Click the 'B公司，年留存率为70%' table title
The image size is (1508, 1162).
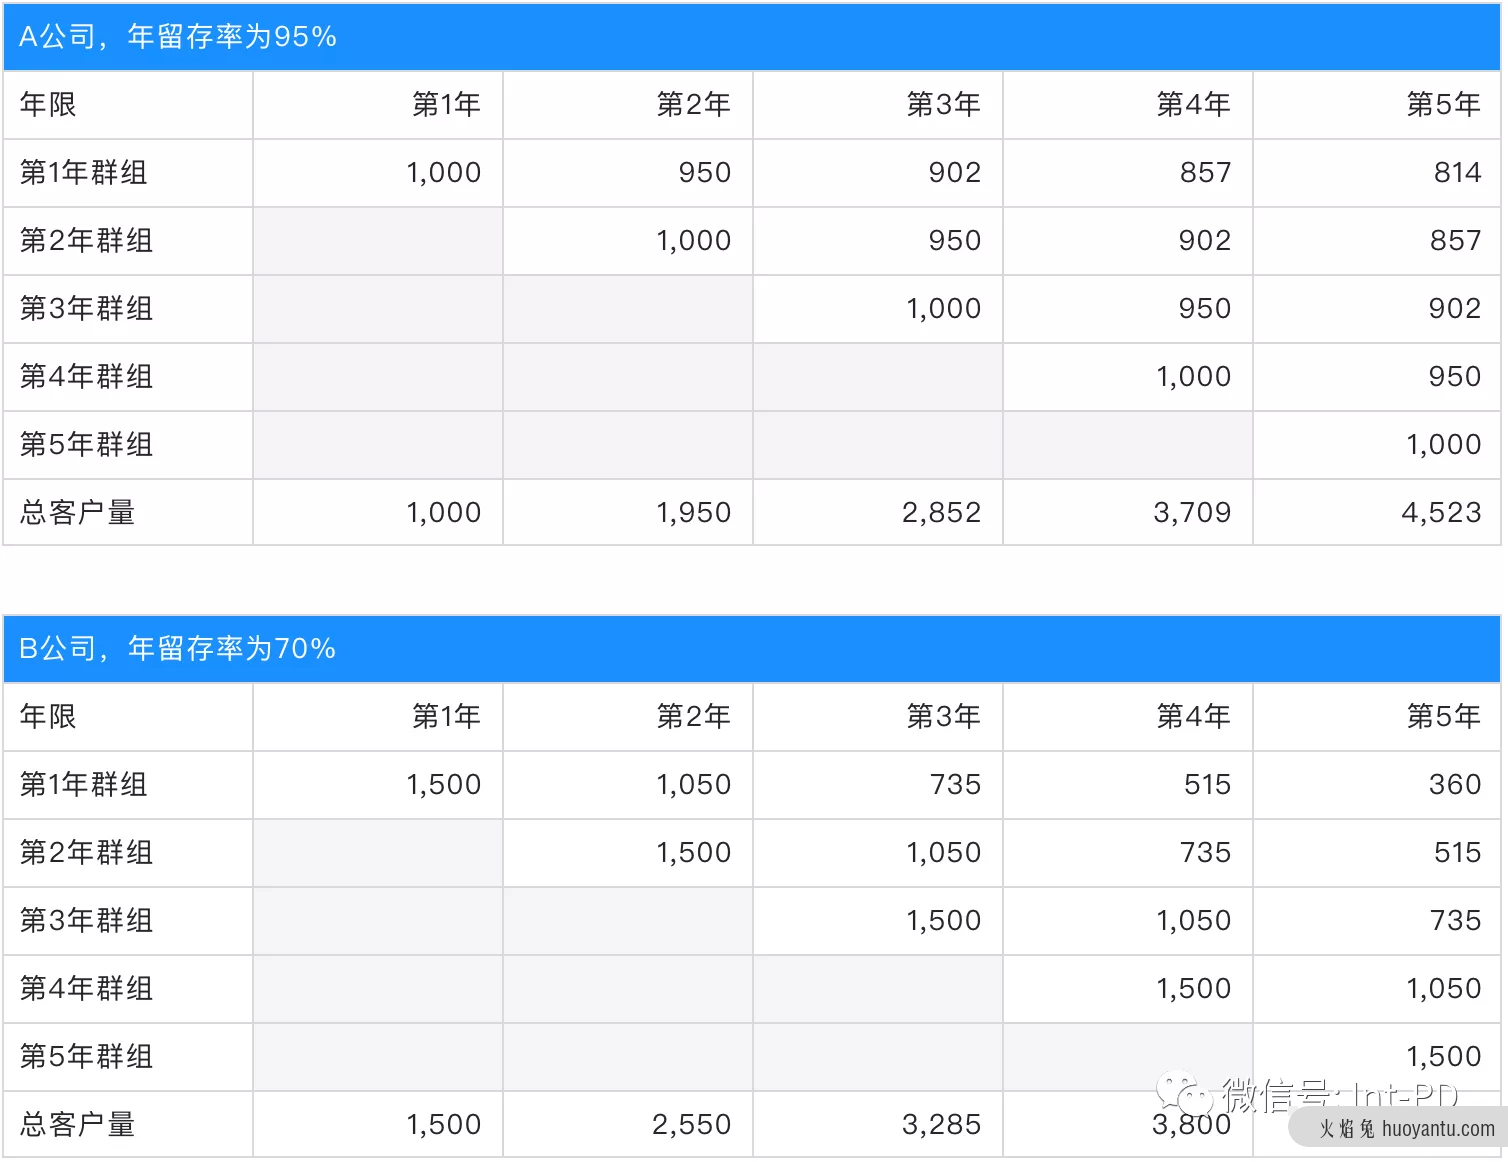coord(178,649)
